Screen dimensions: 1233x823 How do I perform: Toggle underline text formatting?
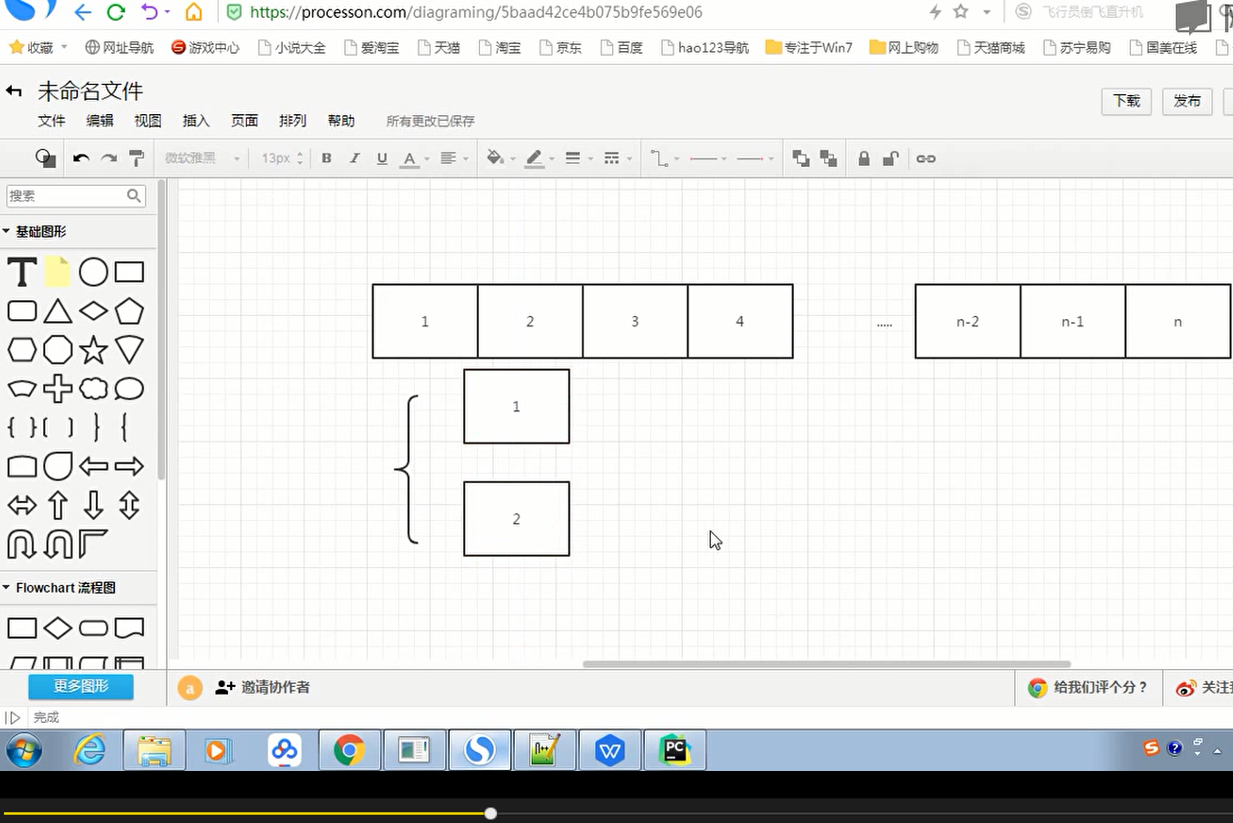coord(382,159)
